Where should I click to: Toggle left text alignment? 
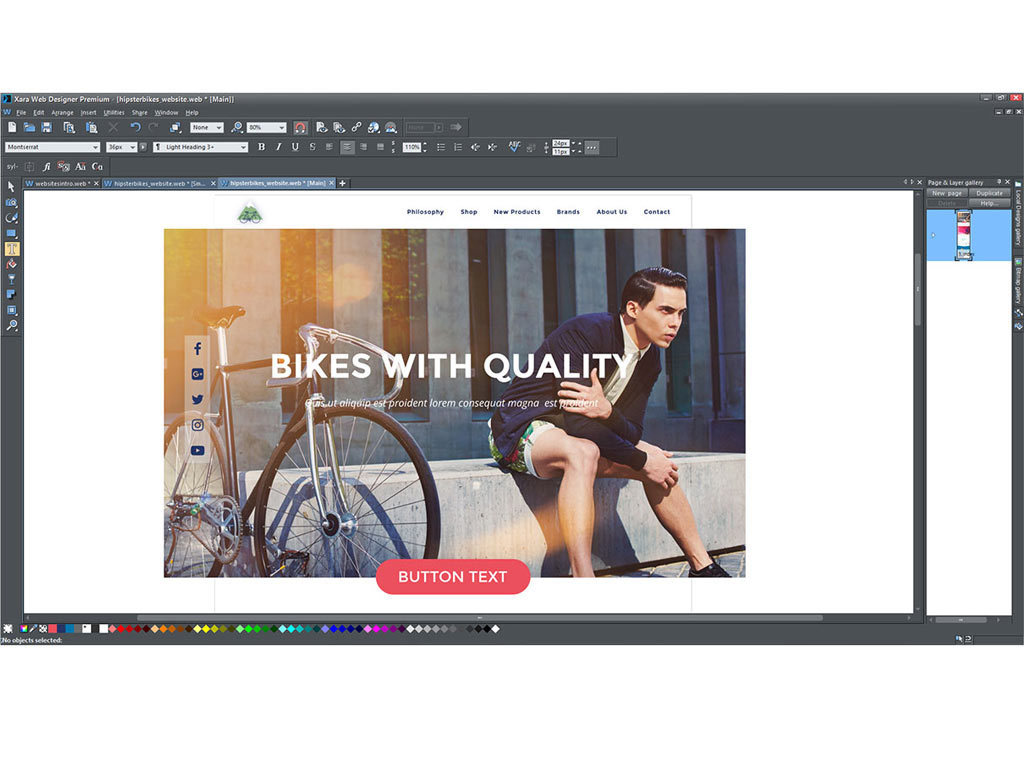(330, 148)
